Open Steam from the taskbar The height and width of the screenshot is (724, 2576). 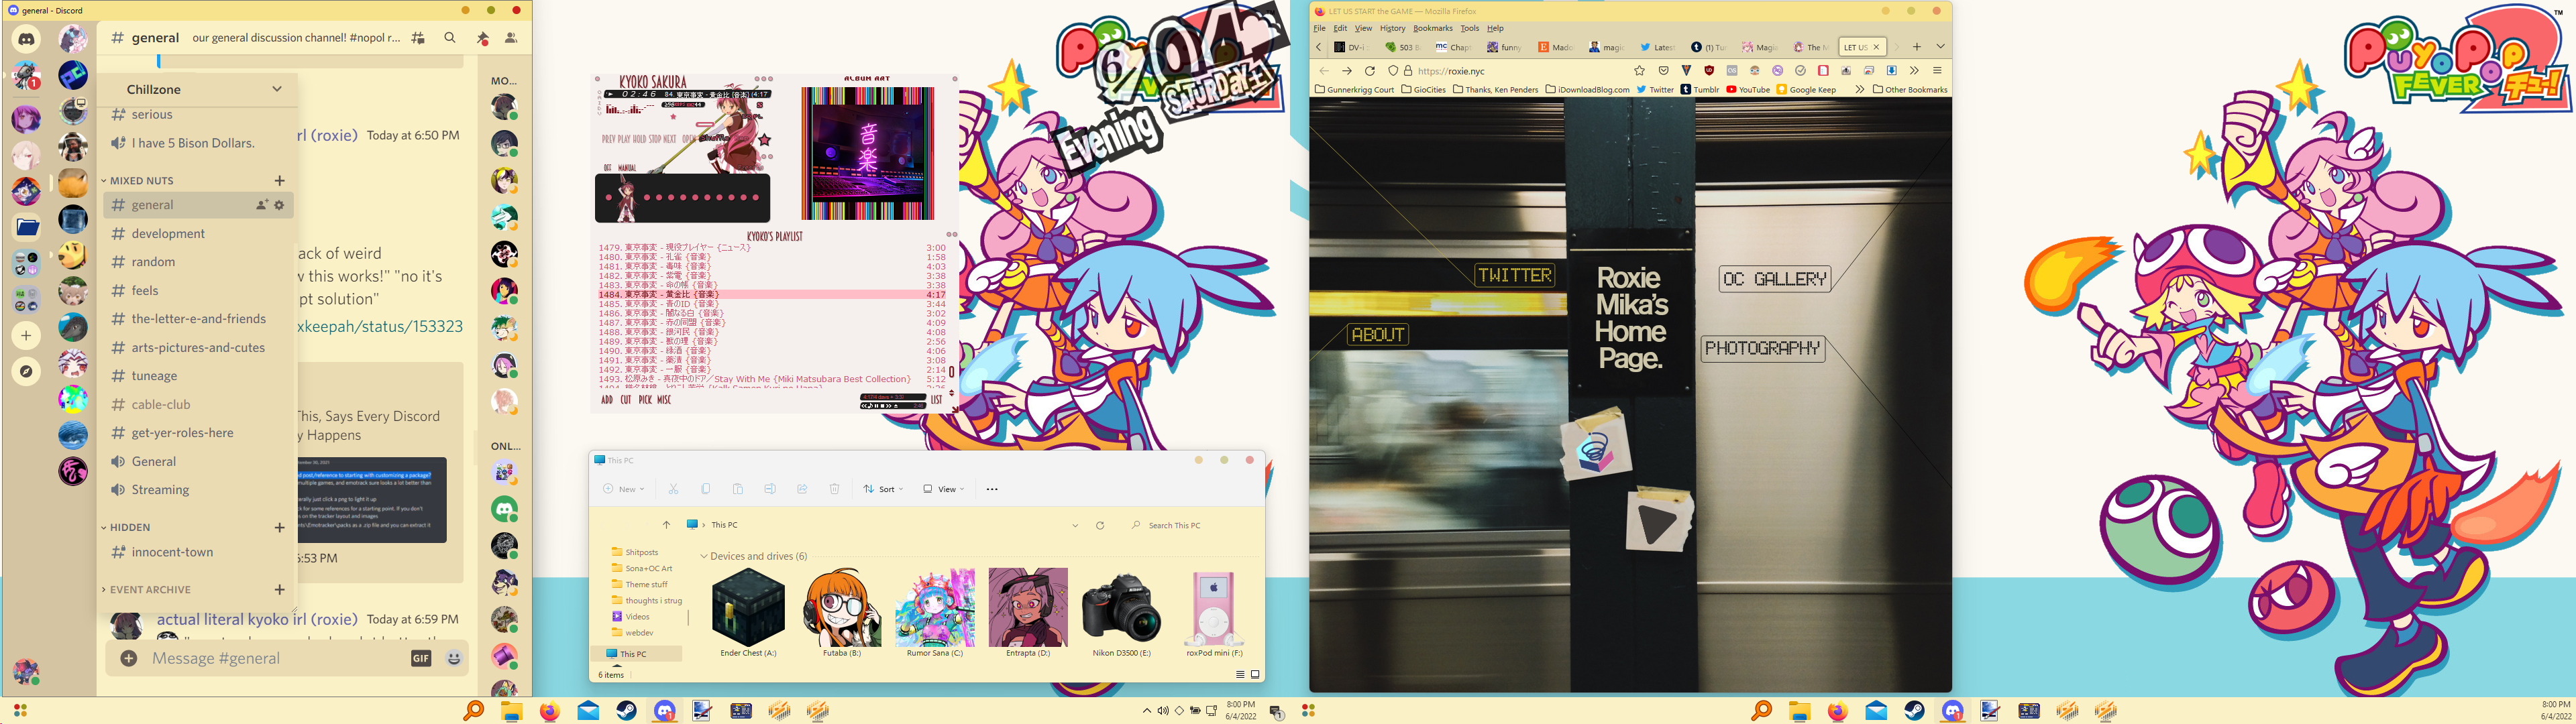[626, 711]
